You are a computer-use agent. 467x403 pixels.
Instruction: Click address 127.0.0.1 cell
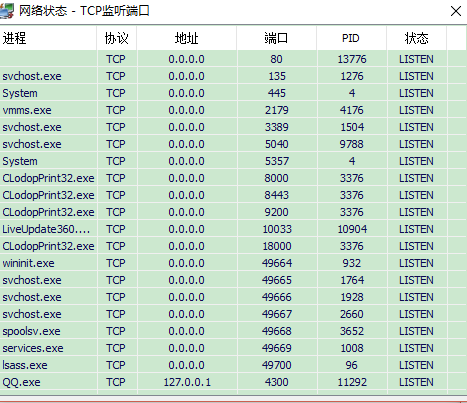(x=187, y=382)
